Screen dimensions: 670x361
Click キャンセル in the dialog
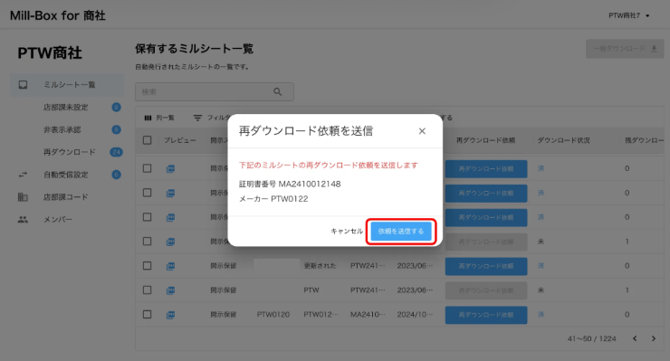pyautogui.click(x=347, y=232)
